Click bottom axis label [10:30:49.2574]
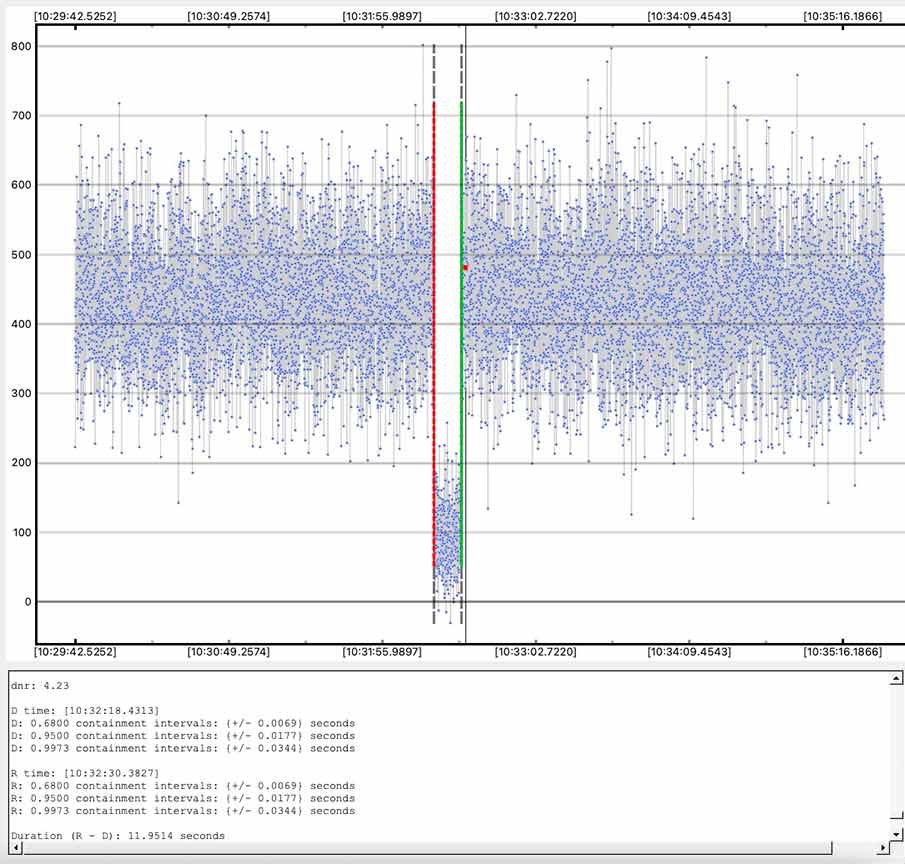Screen dimensions: 905x864 (x=229, y=652)
